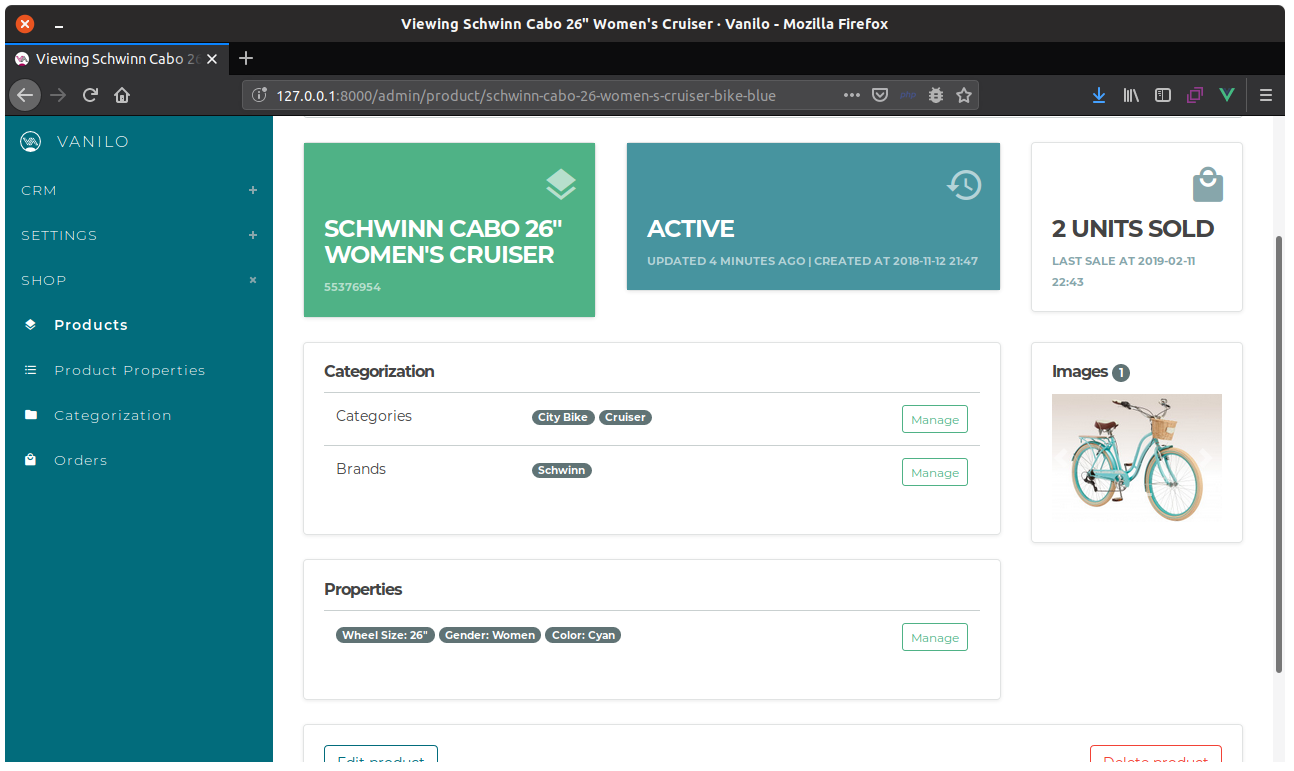Open page actions three-dots menu
Viewport: 1294px width, 771px height.
pos(852,95)
